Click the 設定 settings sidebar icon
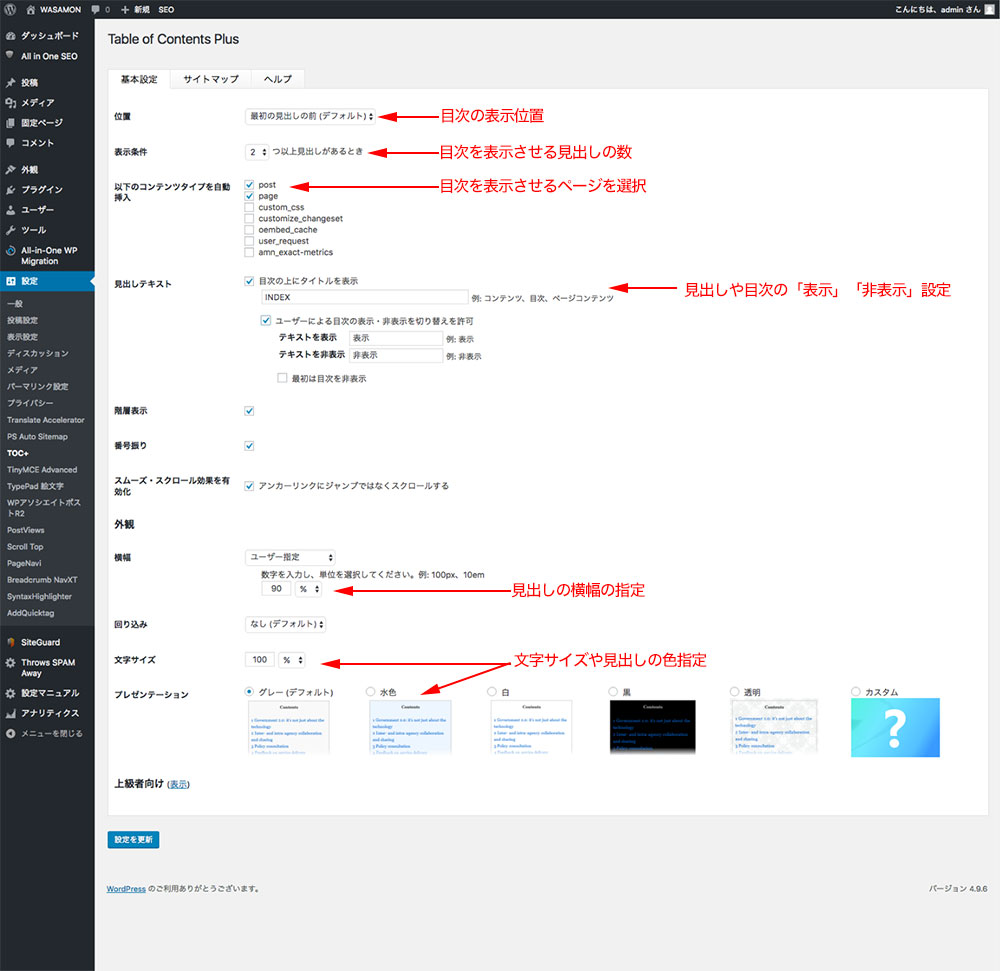 [x=10, y=281]
